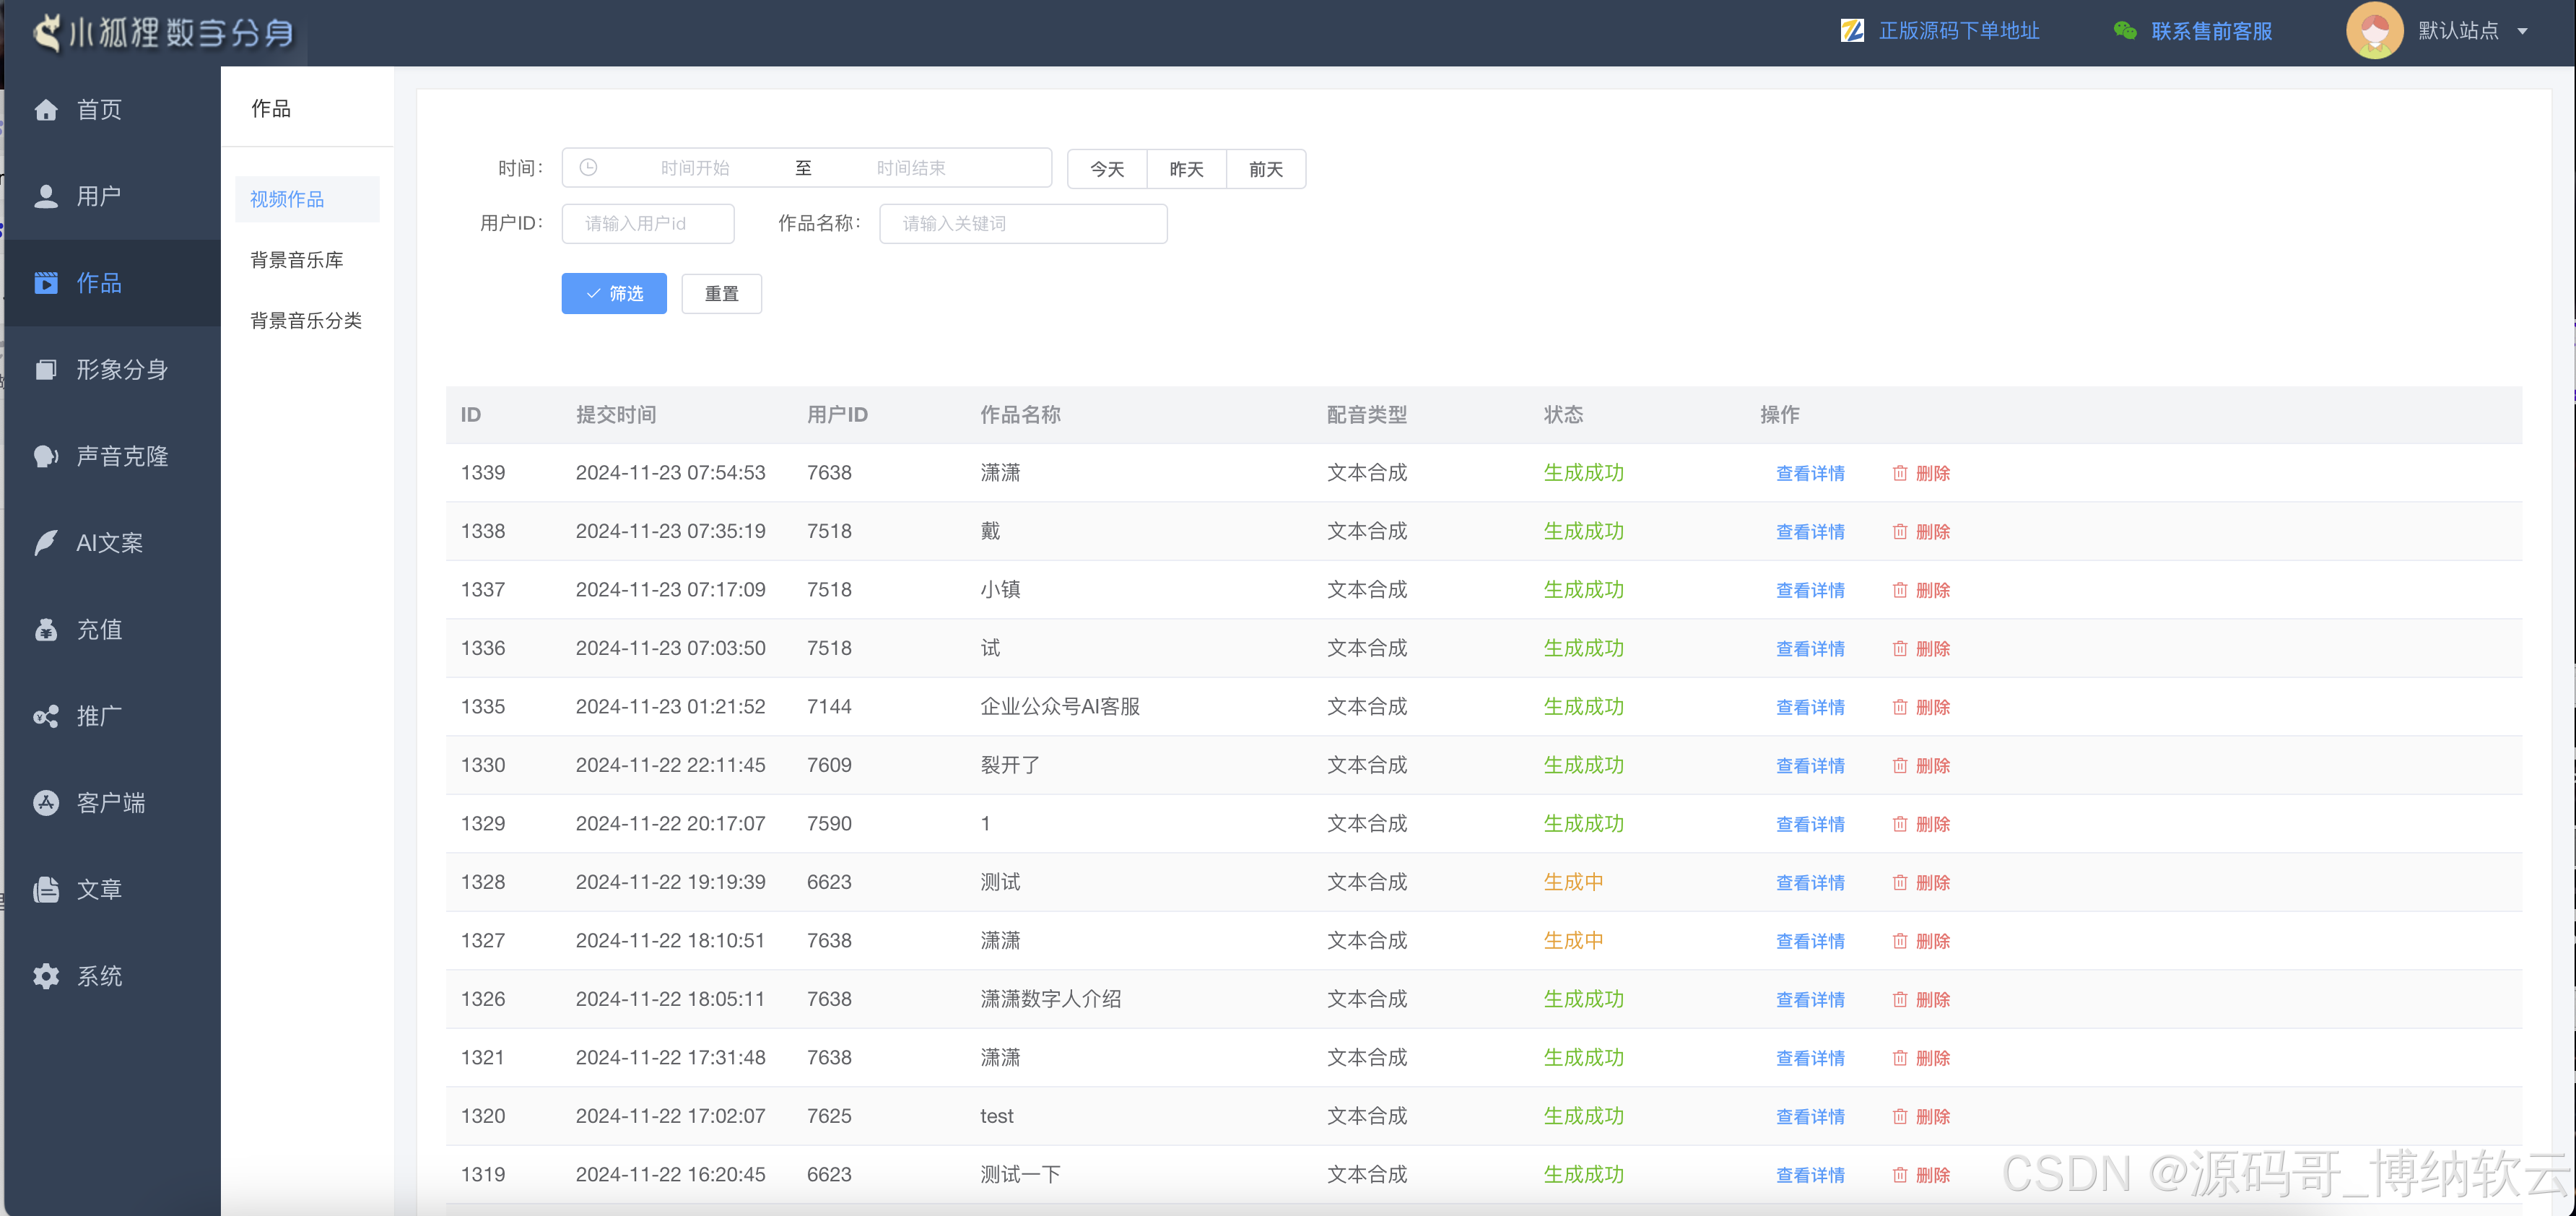Select the 今天 quick filter

pyautogui.click(x=1107, y=169)
